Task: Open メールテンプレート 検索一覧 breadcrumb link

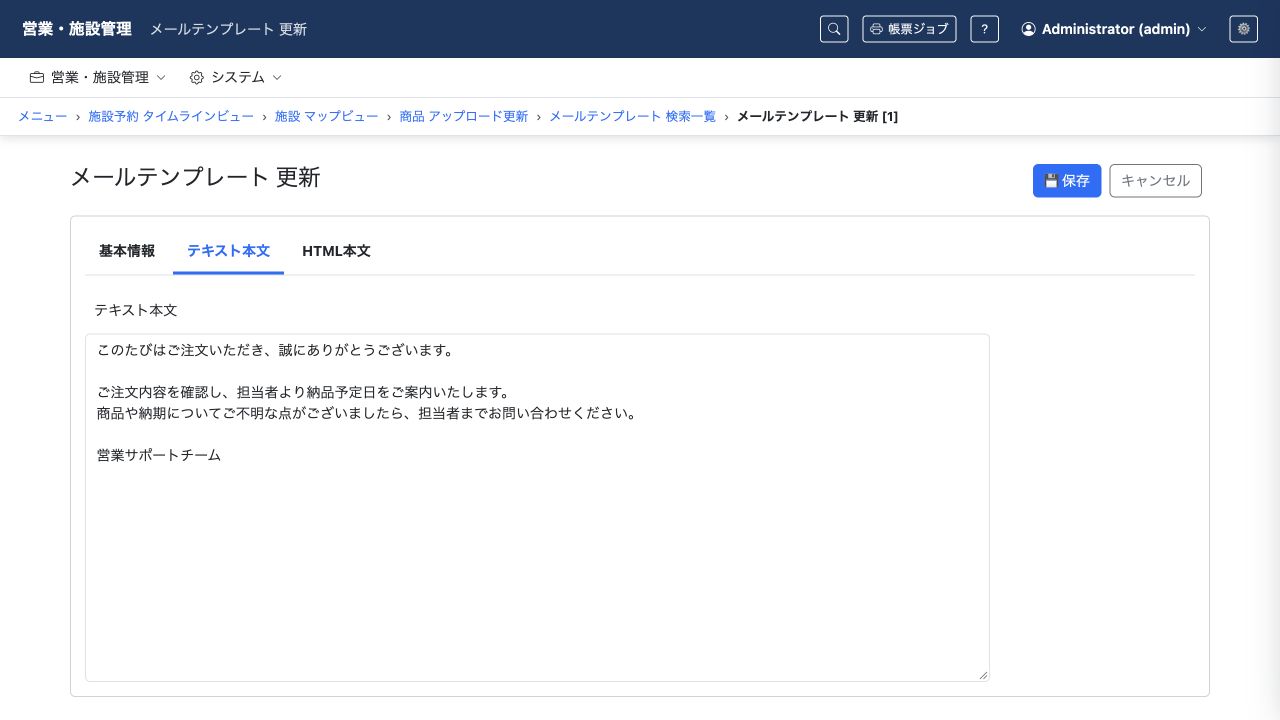Action: click(633, 116)
